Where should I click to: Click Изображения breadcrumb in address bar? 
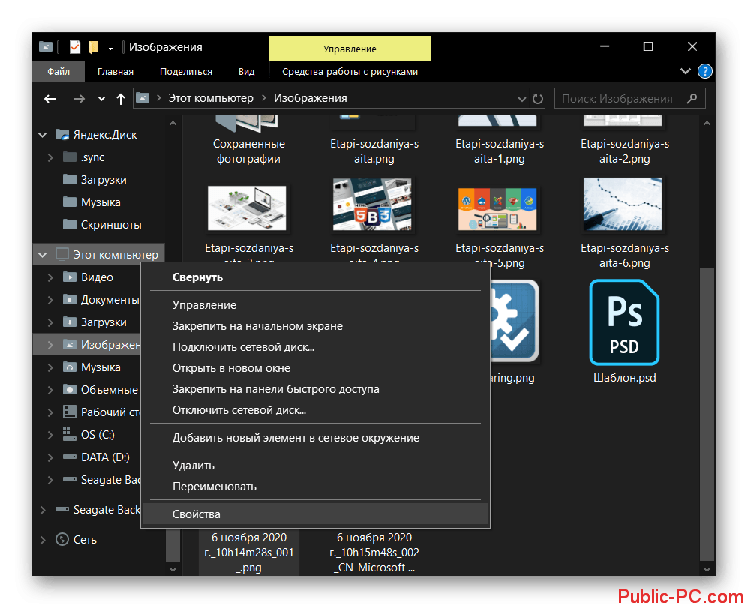311,98
